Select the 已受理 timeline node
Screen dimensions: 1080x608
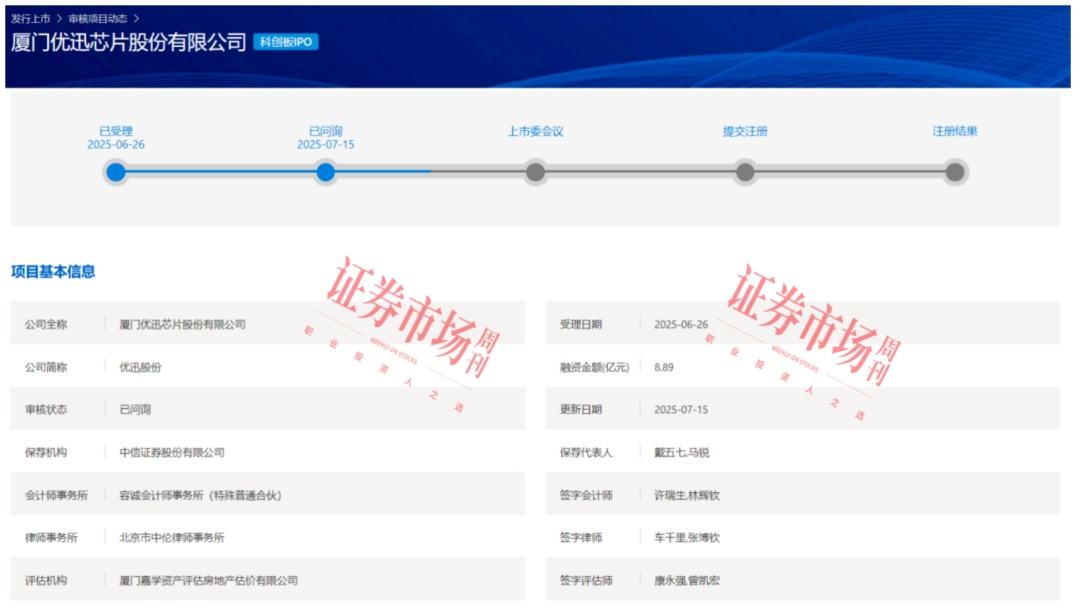[116, 172]
